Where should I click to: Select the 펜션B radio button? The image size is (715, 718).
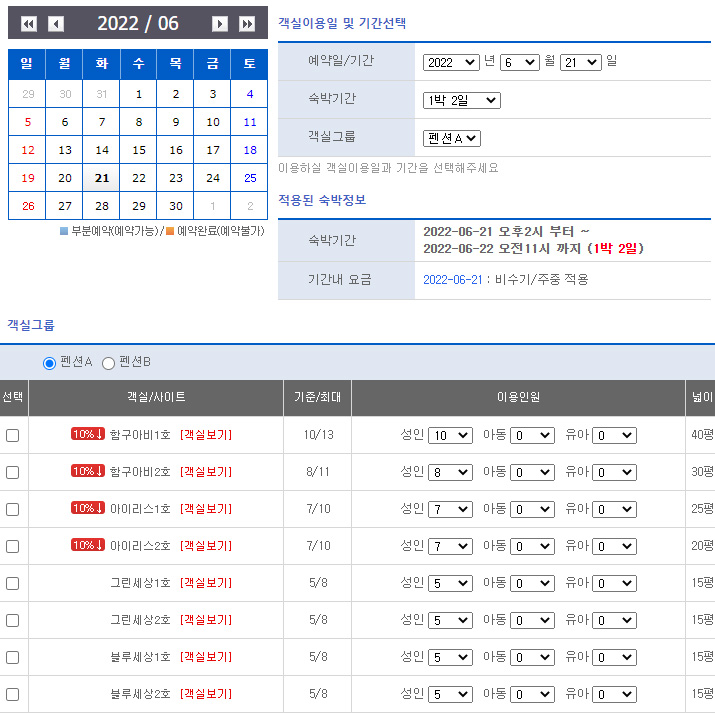(108, 363)
